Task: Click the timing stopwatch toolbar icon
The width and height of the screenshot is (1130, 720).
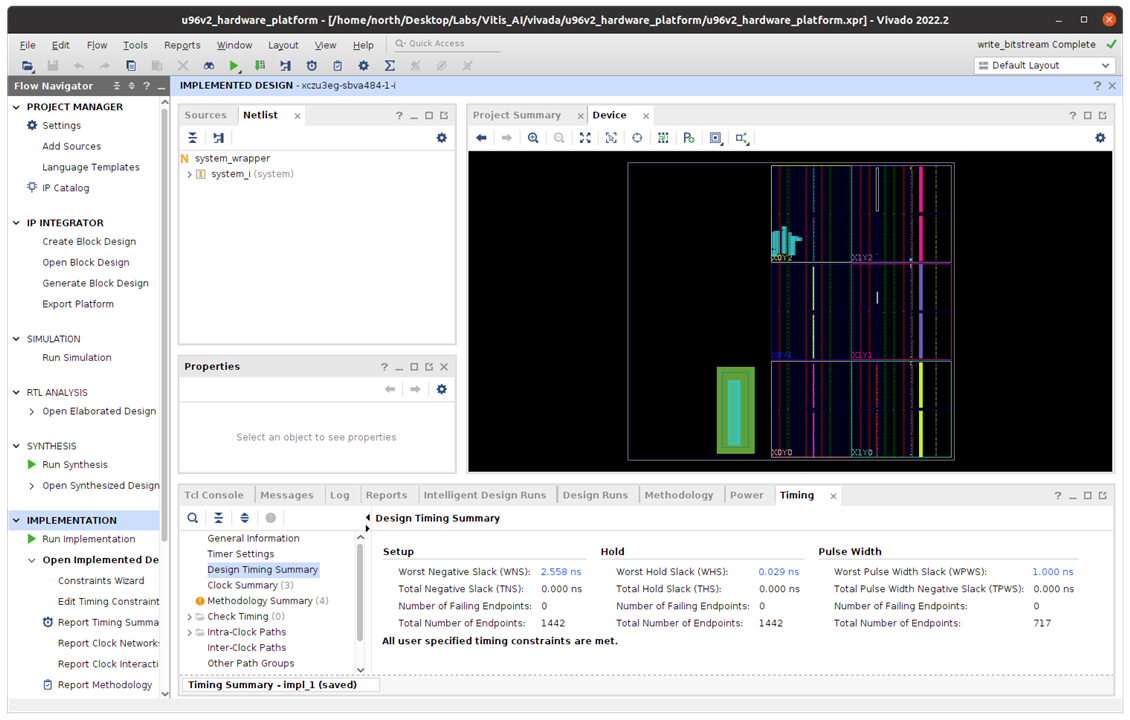Action: tap(311, 66)
